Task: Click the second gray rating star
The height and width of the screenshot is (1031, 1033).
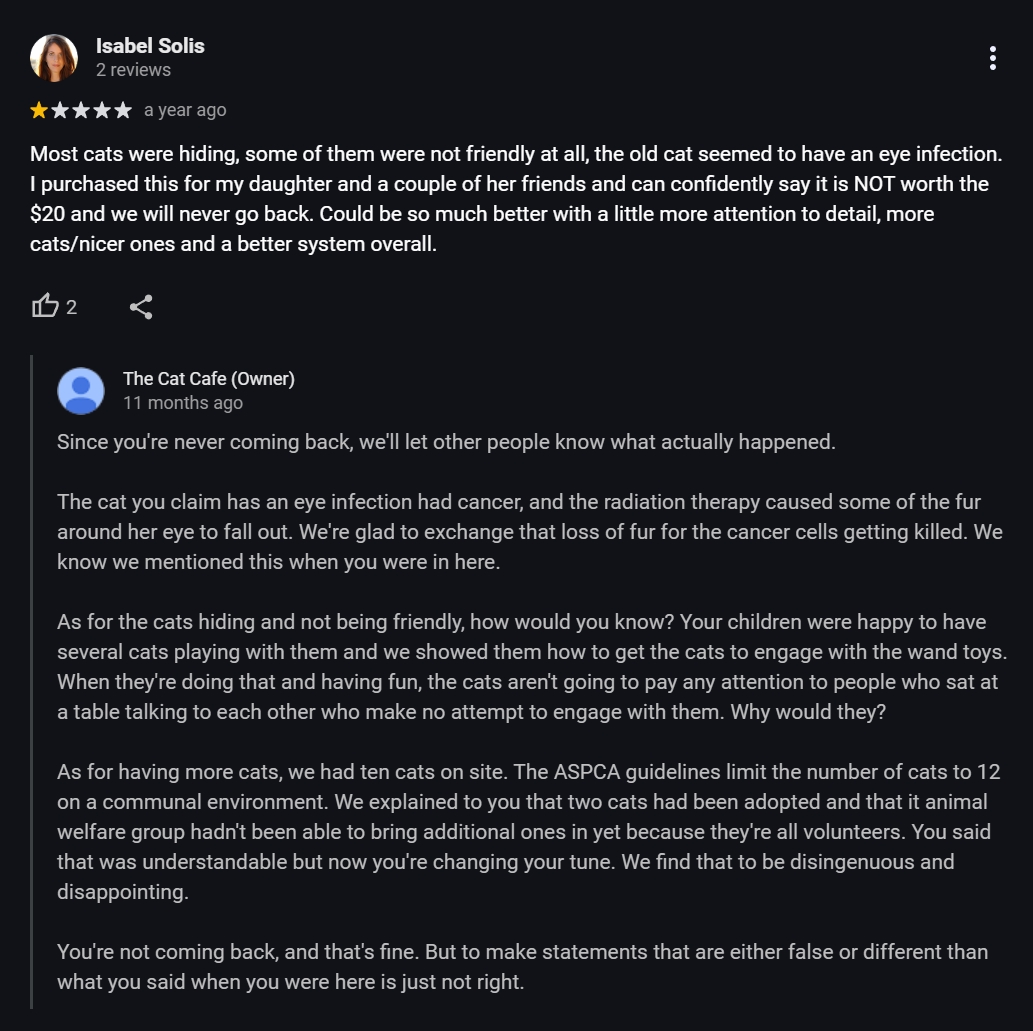Action: coord(60,110)
